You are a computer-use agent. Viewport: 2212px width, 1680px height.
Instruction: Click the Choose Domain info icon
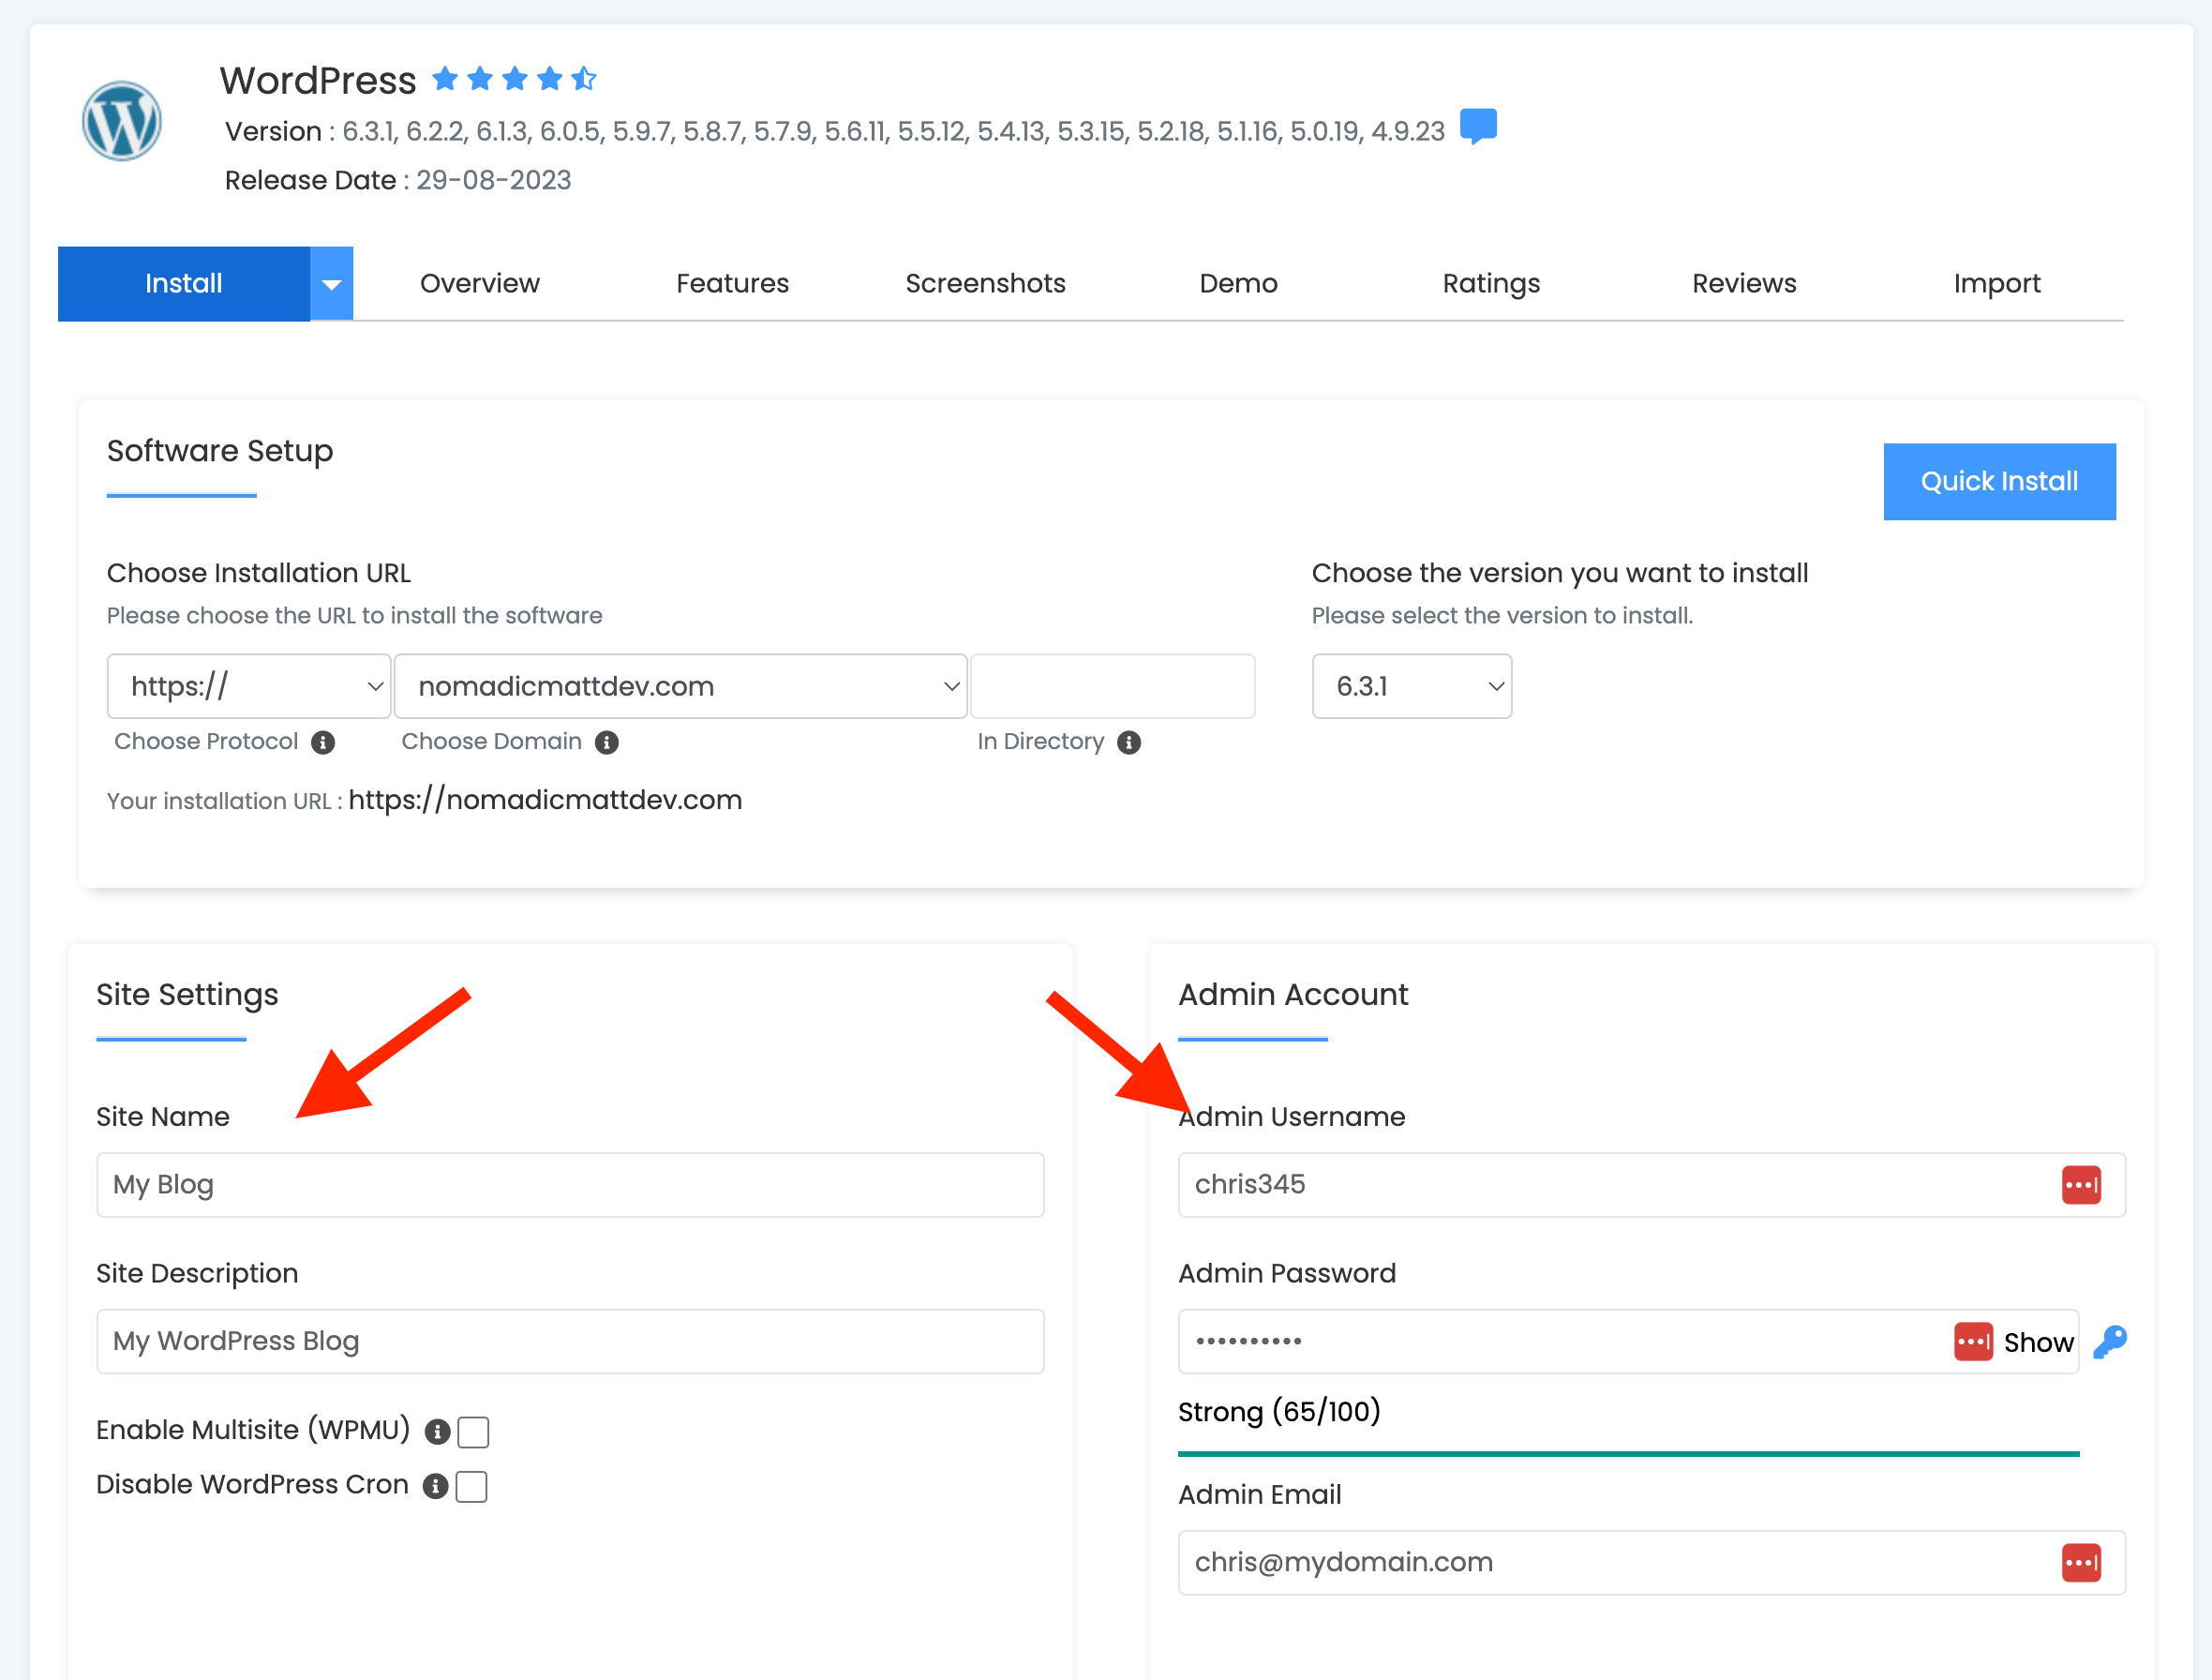coord(607,742)
